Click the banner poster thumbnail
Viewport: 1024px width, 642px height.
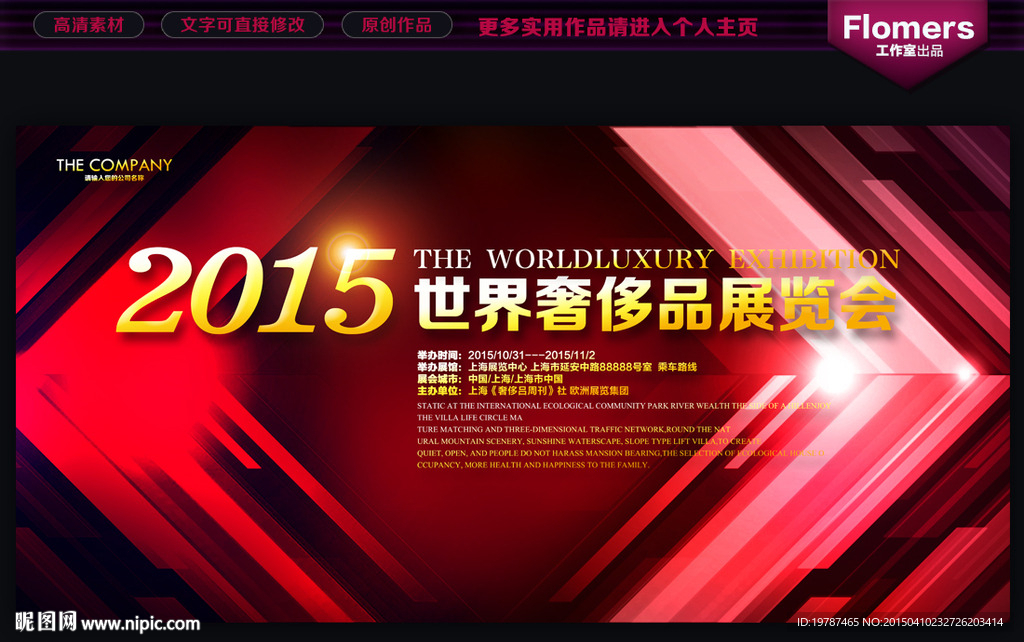pyautogui.click(x=513, y=374)
